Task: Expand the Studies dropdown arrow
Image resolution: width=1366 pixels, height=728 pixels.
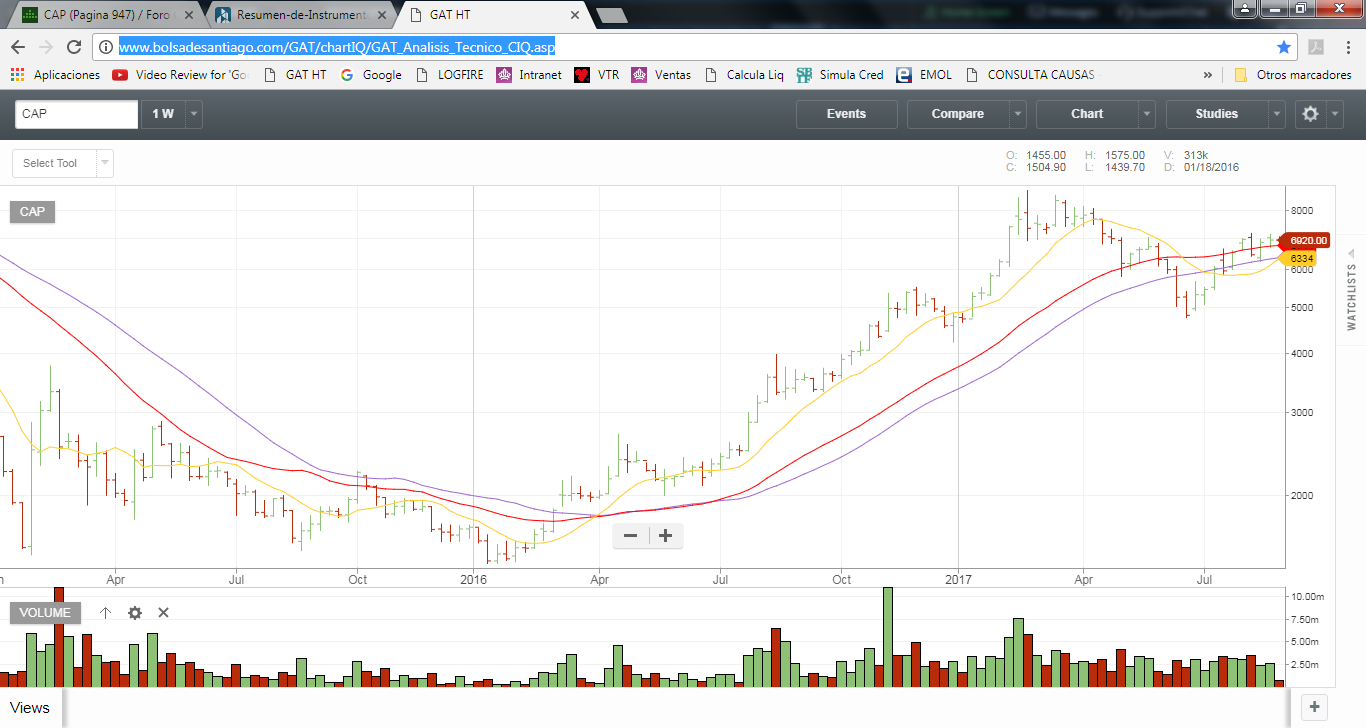Action: tap(1277, 114)
